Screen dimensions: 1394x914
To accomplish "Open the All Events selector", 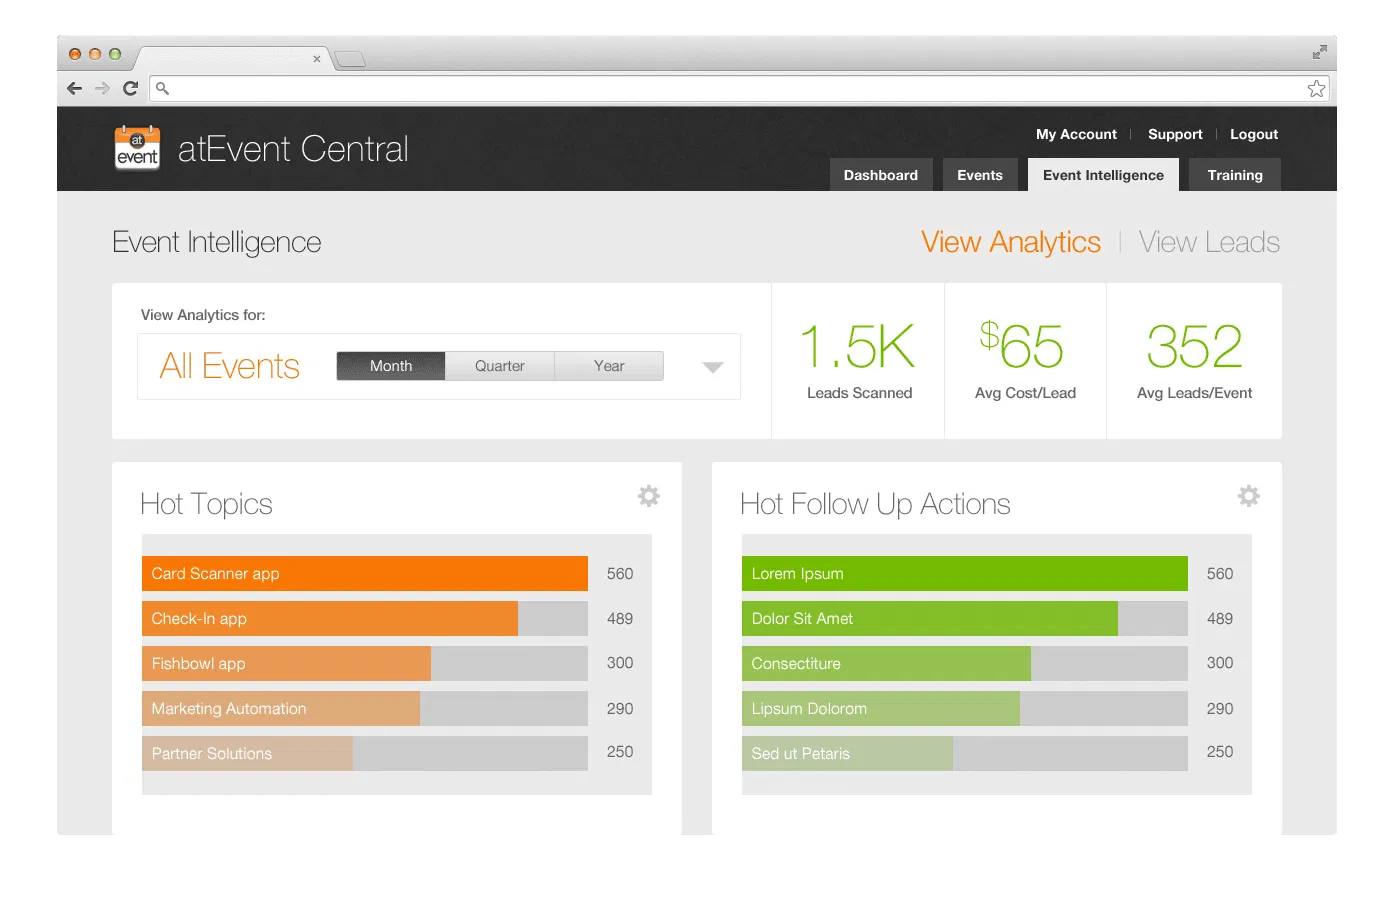I will 230,366.
